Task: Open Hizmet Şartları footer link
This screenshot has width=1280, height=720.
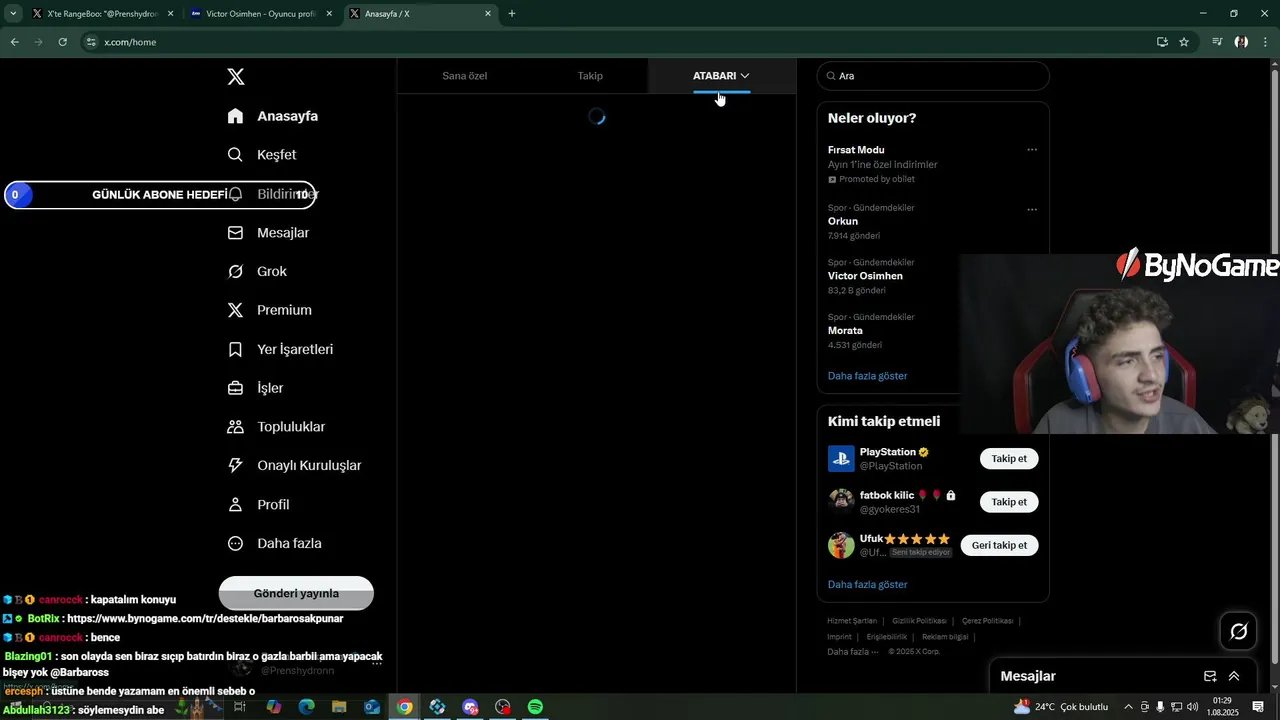Action: pyautogui.click(x=852, y=621)
